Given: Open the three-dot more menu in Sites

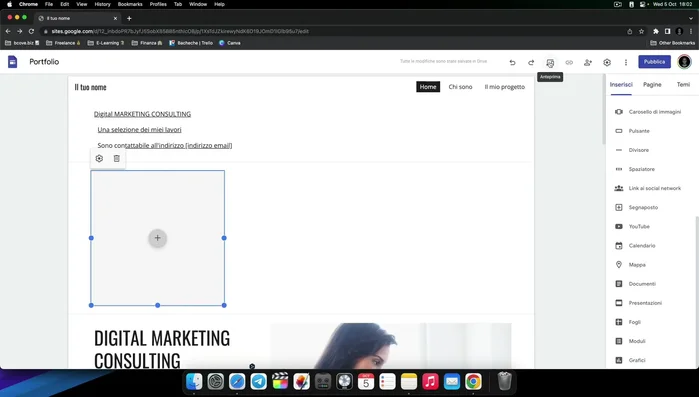Looking at the screenshot, I should [625, 62].
